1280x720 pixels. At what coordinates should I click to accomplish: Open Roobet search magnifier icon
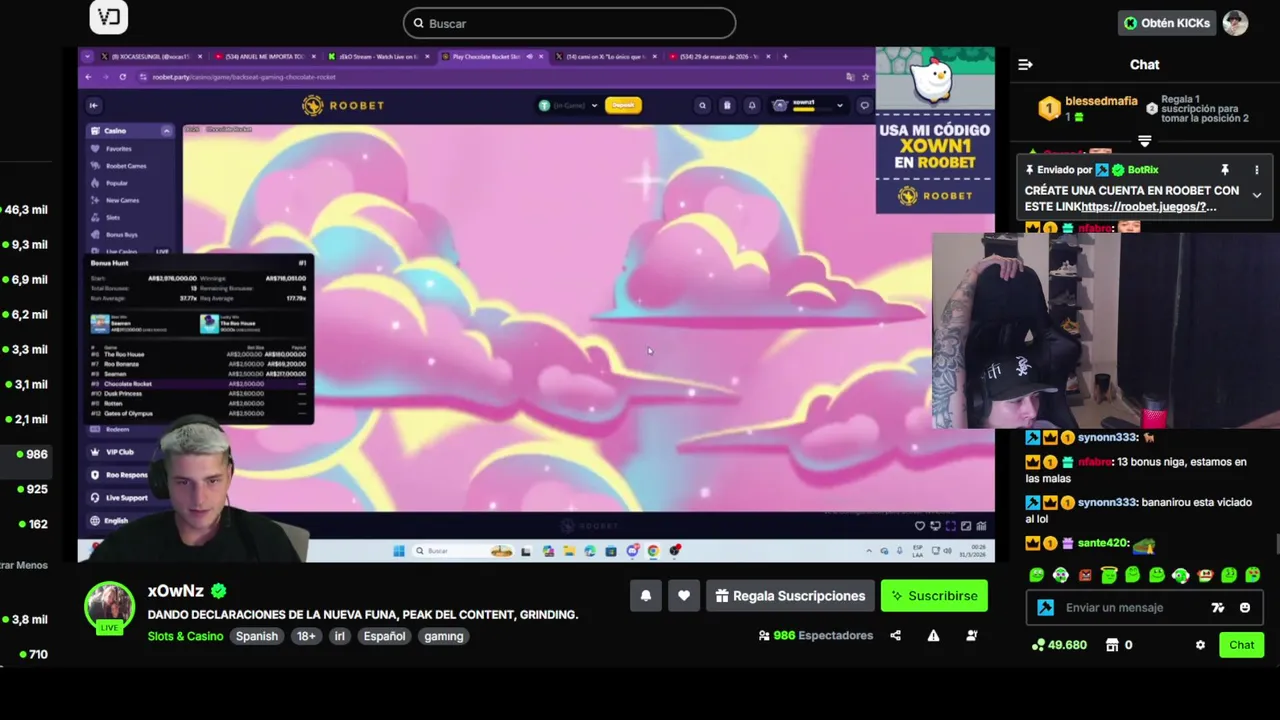(x=702, y=105)
